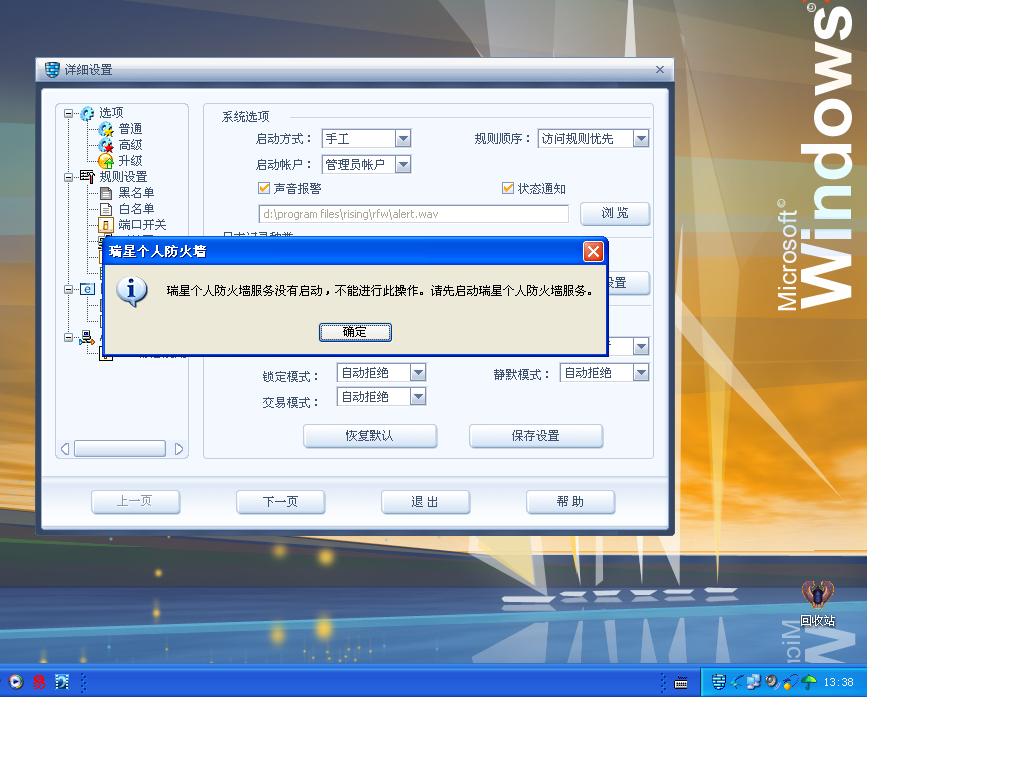1024x768 pixels.
Task: Click the gear-star icon beside 普通
Action: (106, 129)
